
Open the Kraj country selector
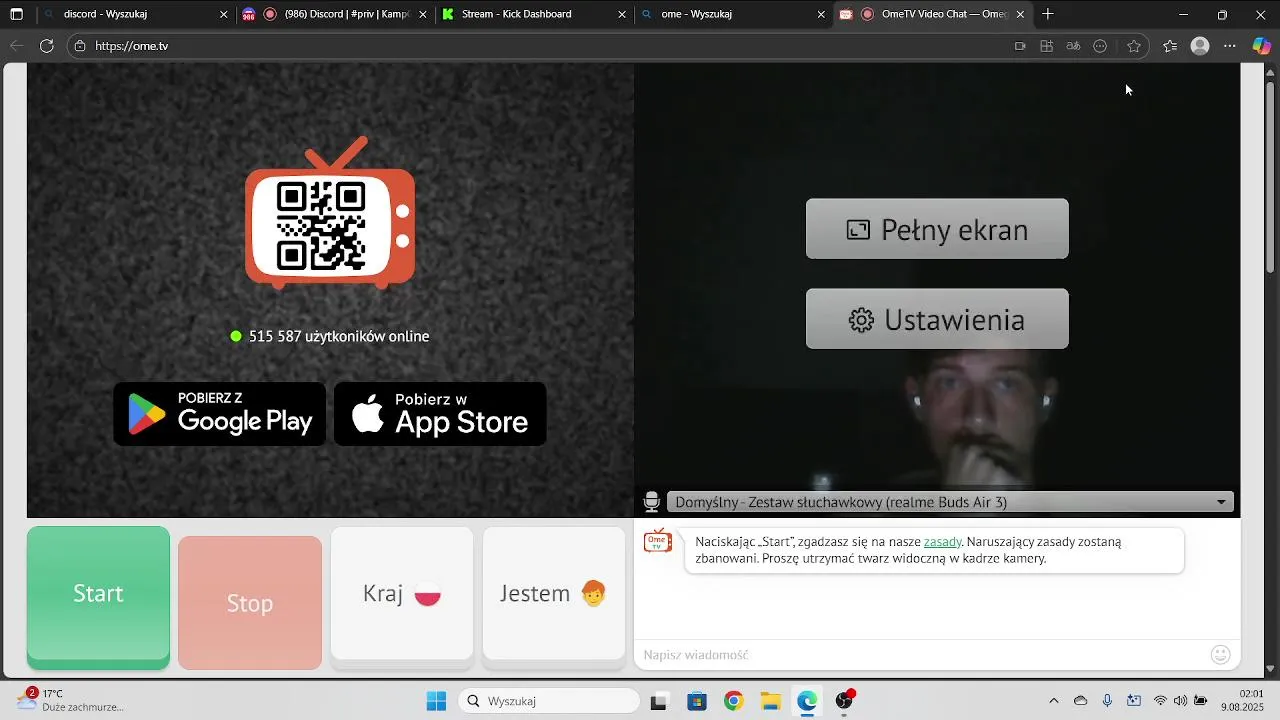402,594
